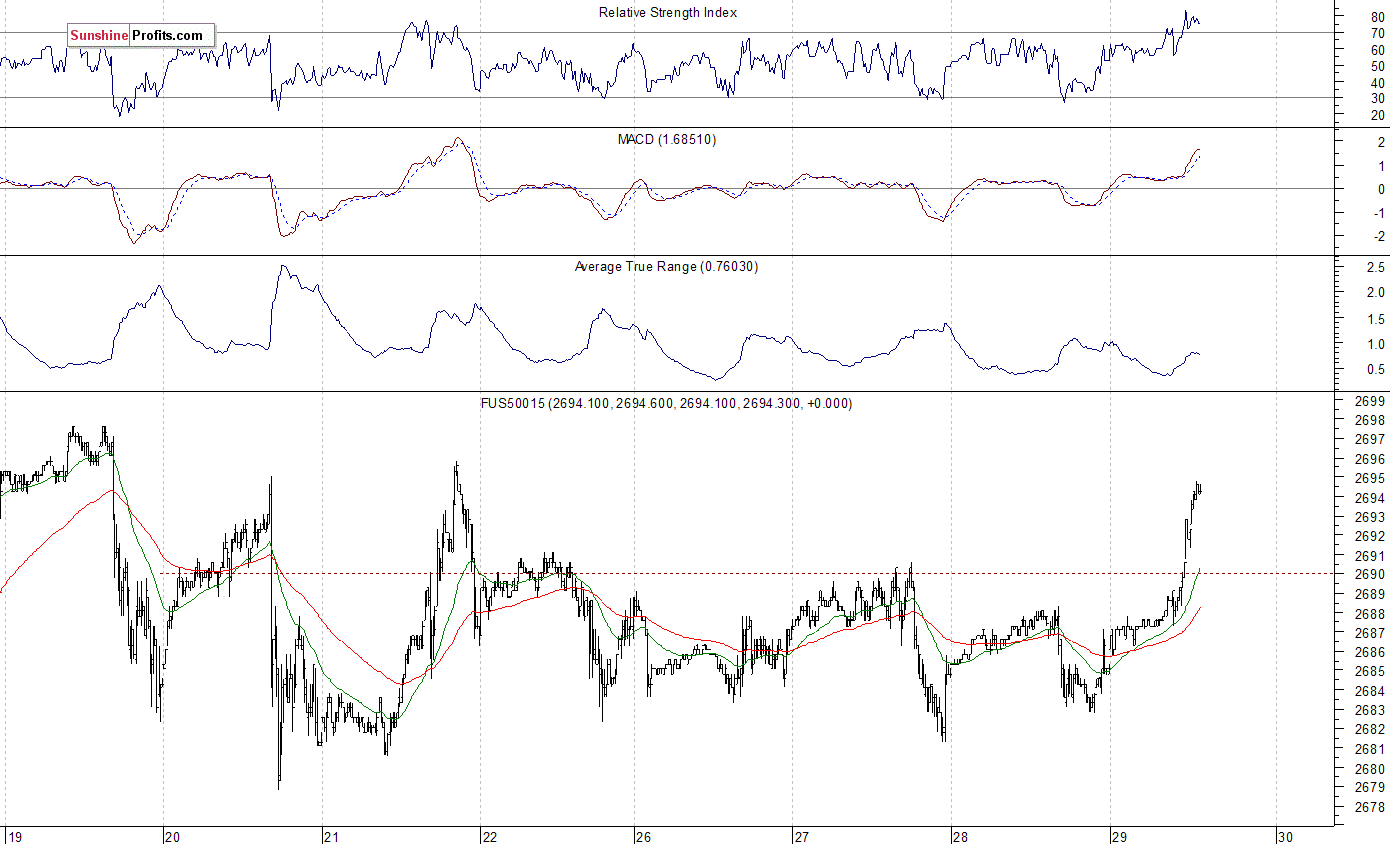Click the Relative Strength Index panel title
This screenshot has height=844, width=1390.
click(668, 13)
